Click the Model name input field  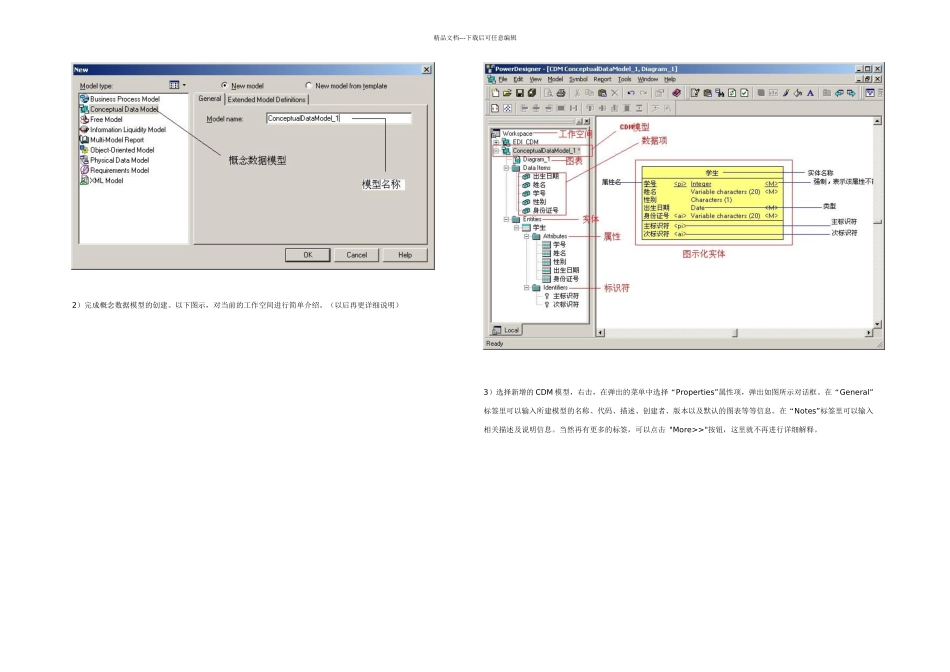pyautogui.click(x=339, y=118)
